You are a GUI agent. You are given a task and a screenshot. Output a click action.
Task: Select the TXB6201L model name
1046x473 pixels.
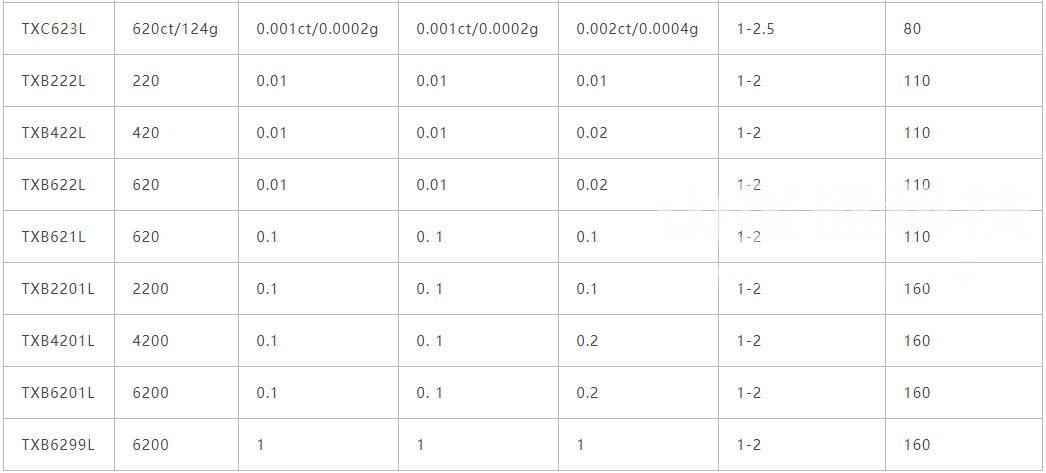coord(58,393)
